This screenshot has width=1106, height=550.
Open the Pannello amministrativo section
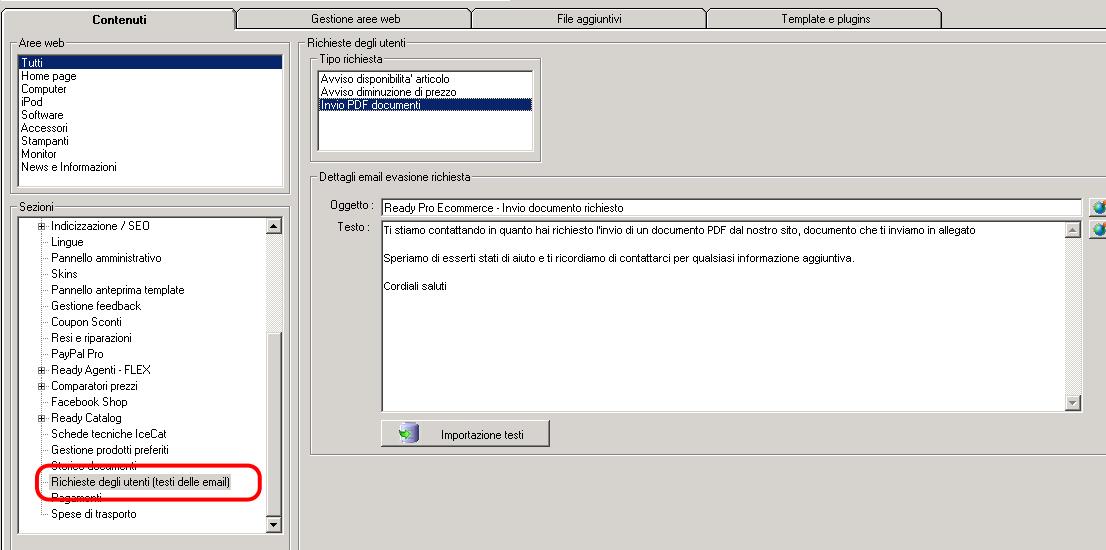click(x=106, y=258)
